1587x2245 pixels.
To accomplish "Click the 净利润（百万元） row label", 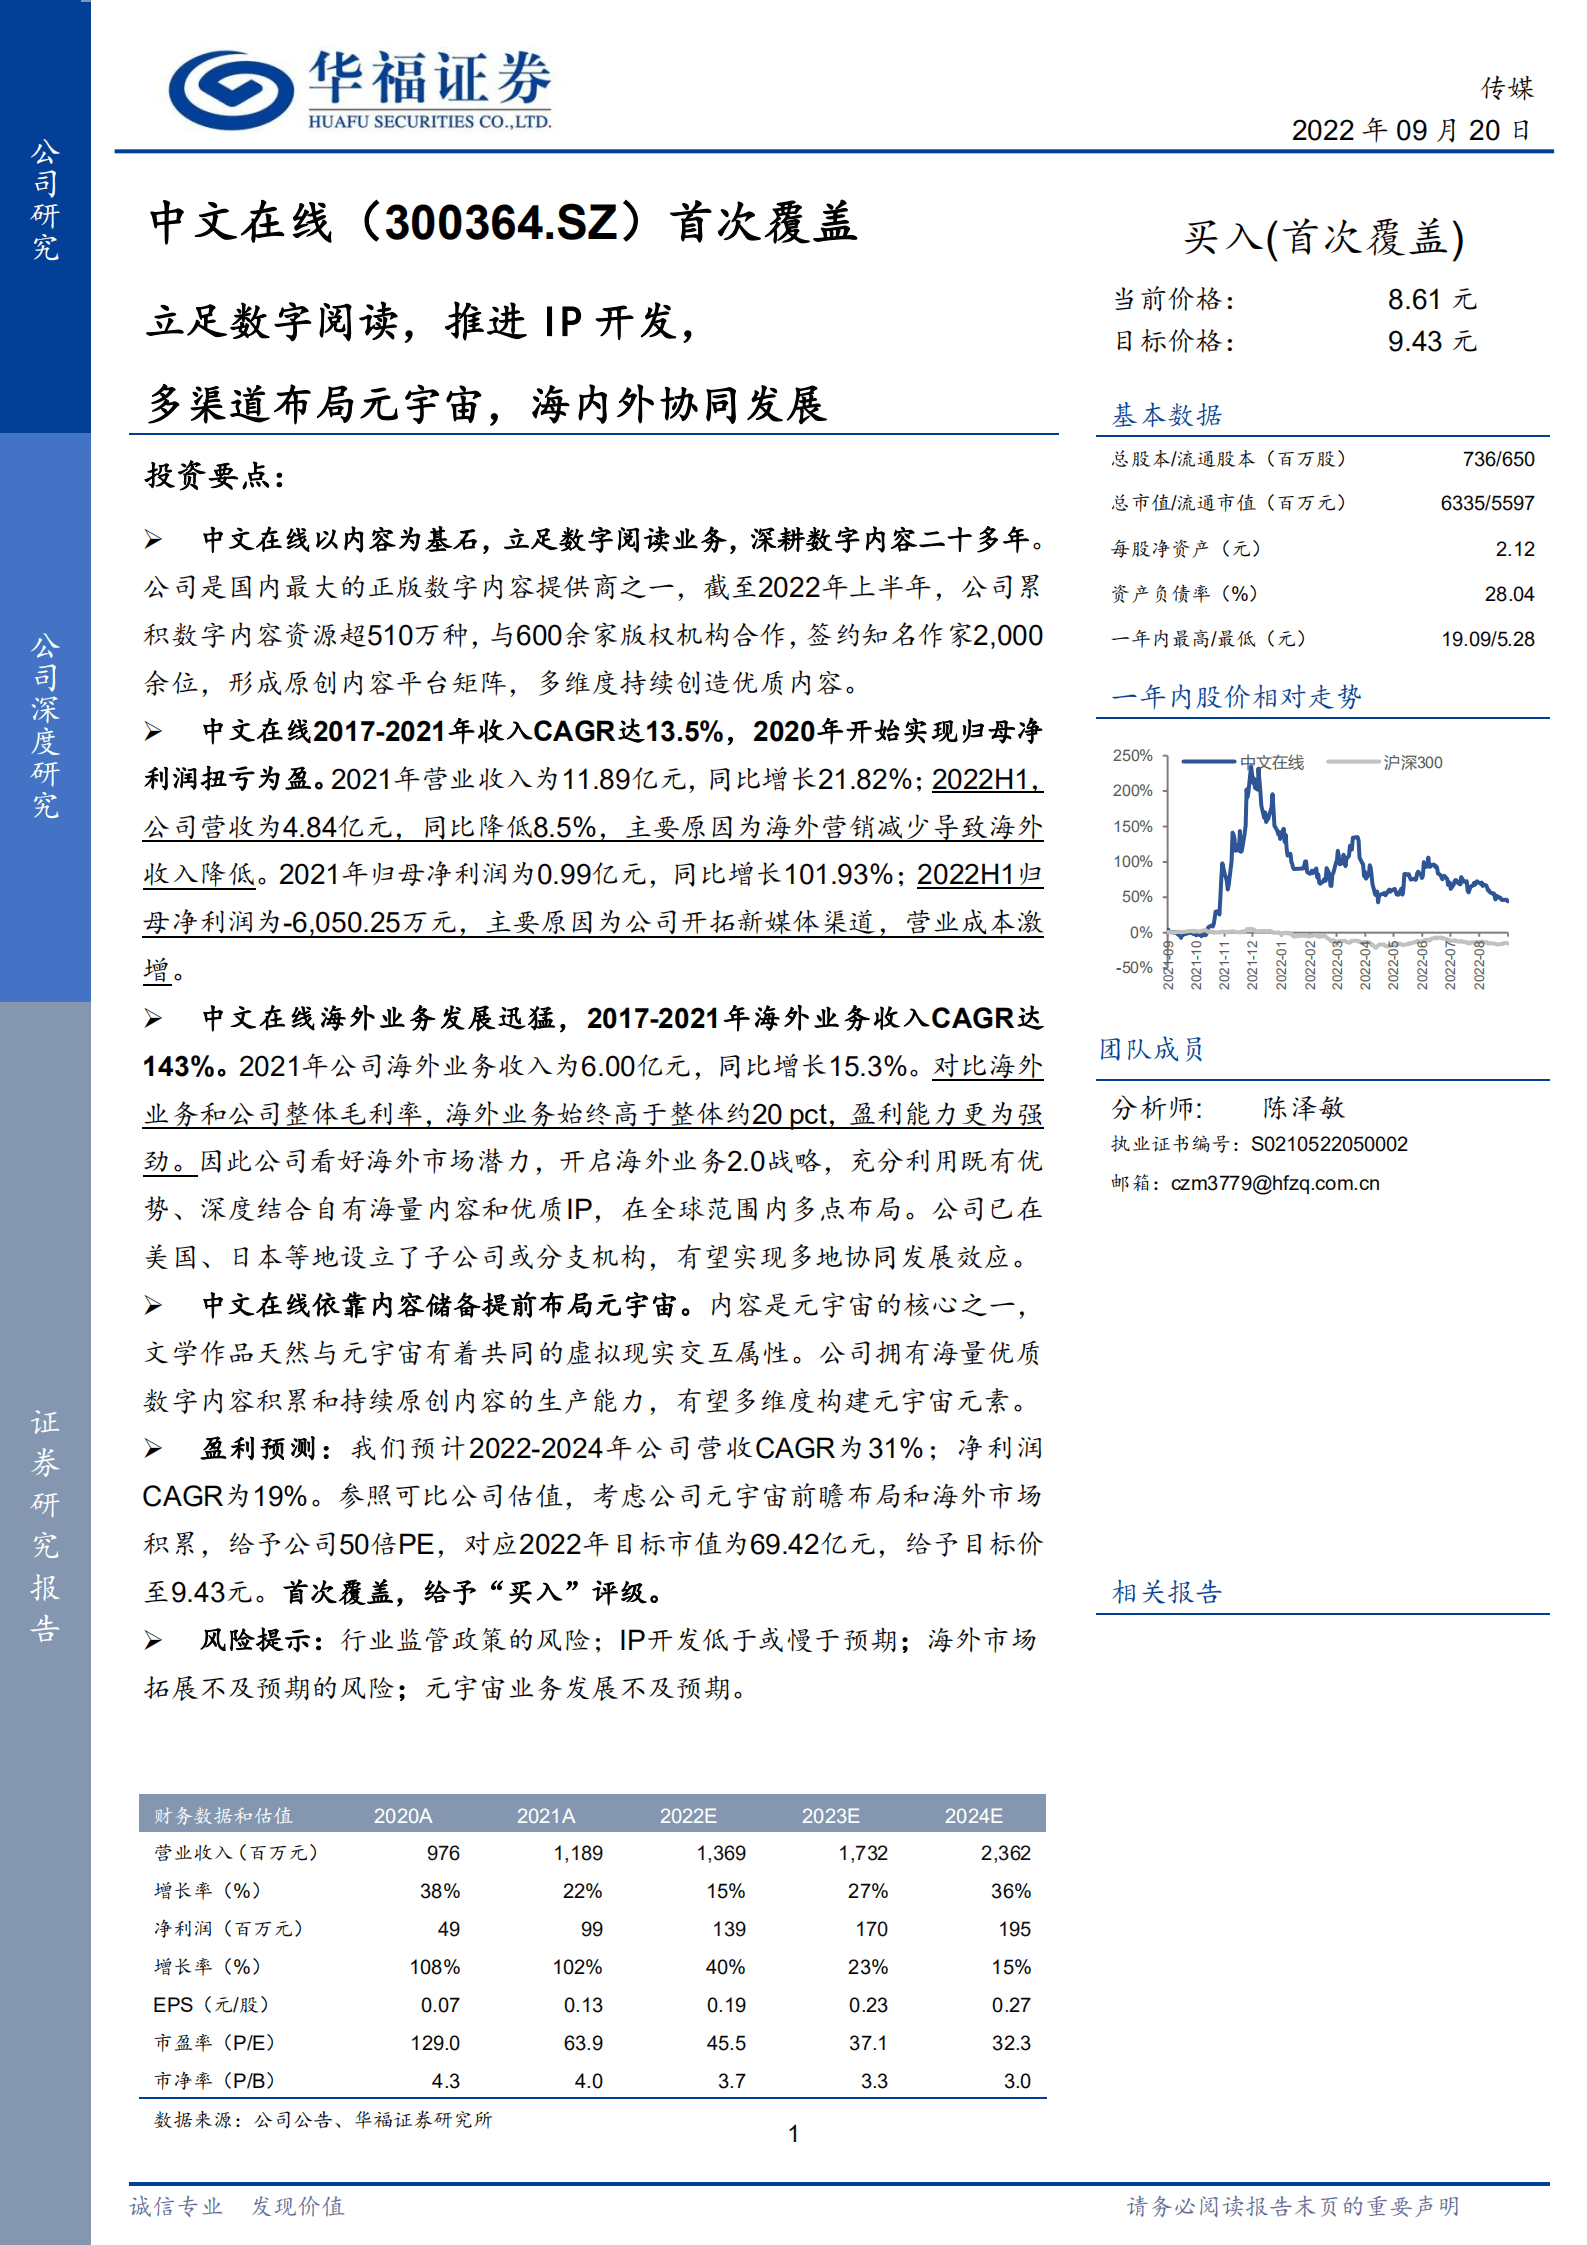I will (228, 1929).
